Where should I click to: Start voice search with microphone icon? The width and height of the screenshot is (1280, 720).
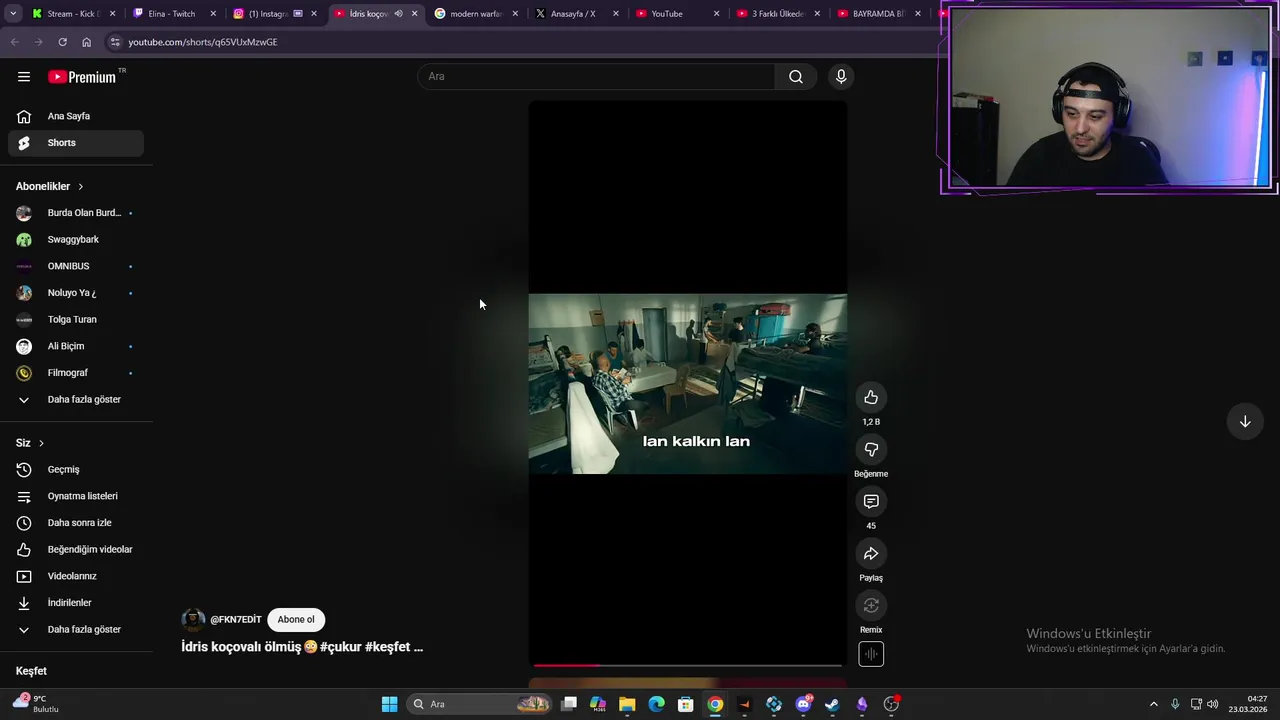point(841,76)
